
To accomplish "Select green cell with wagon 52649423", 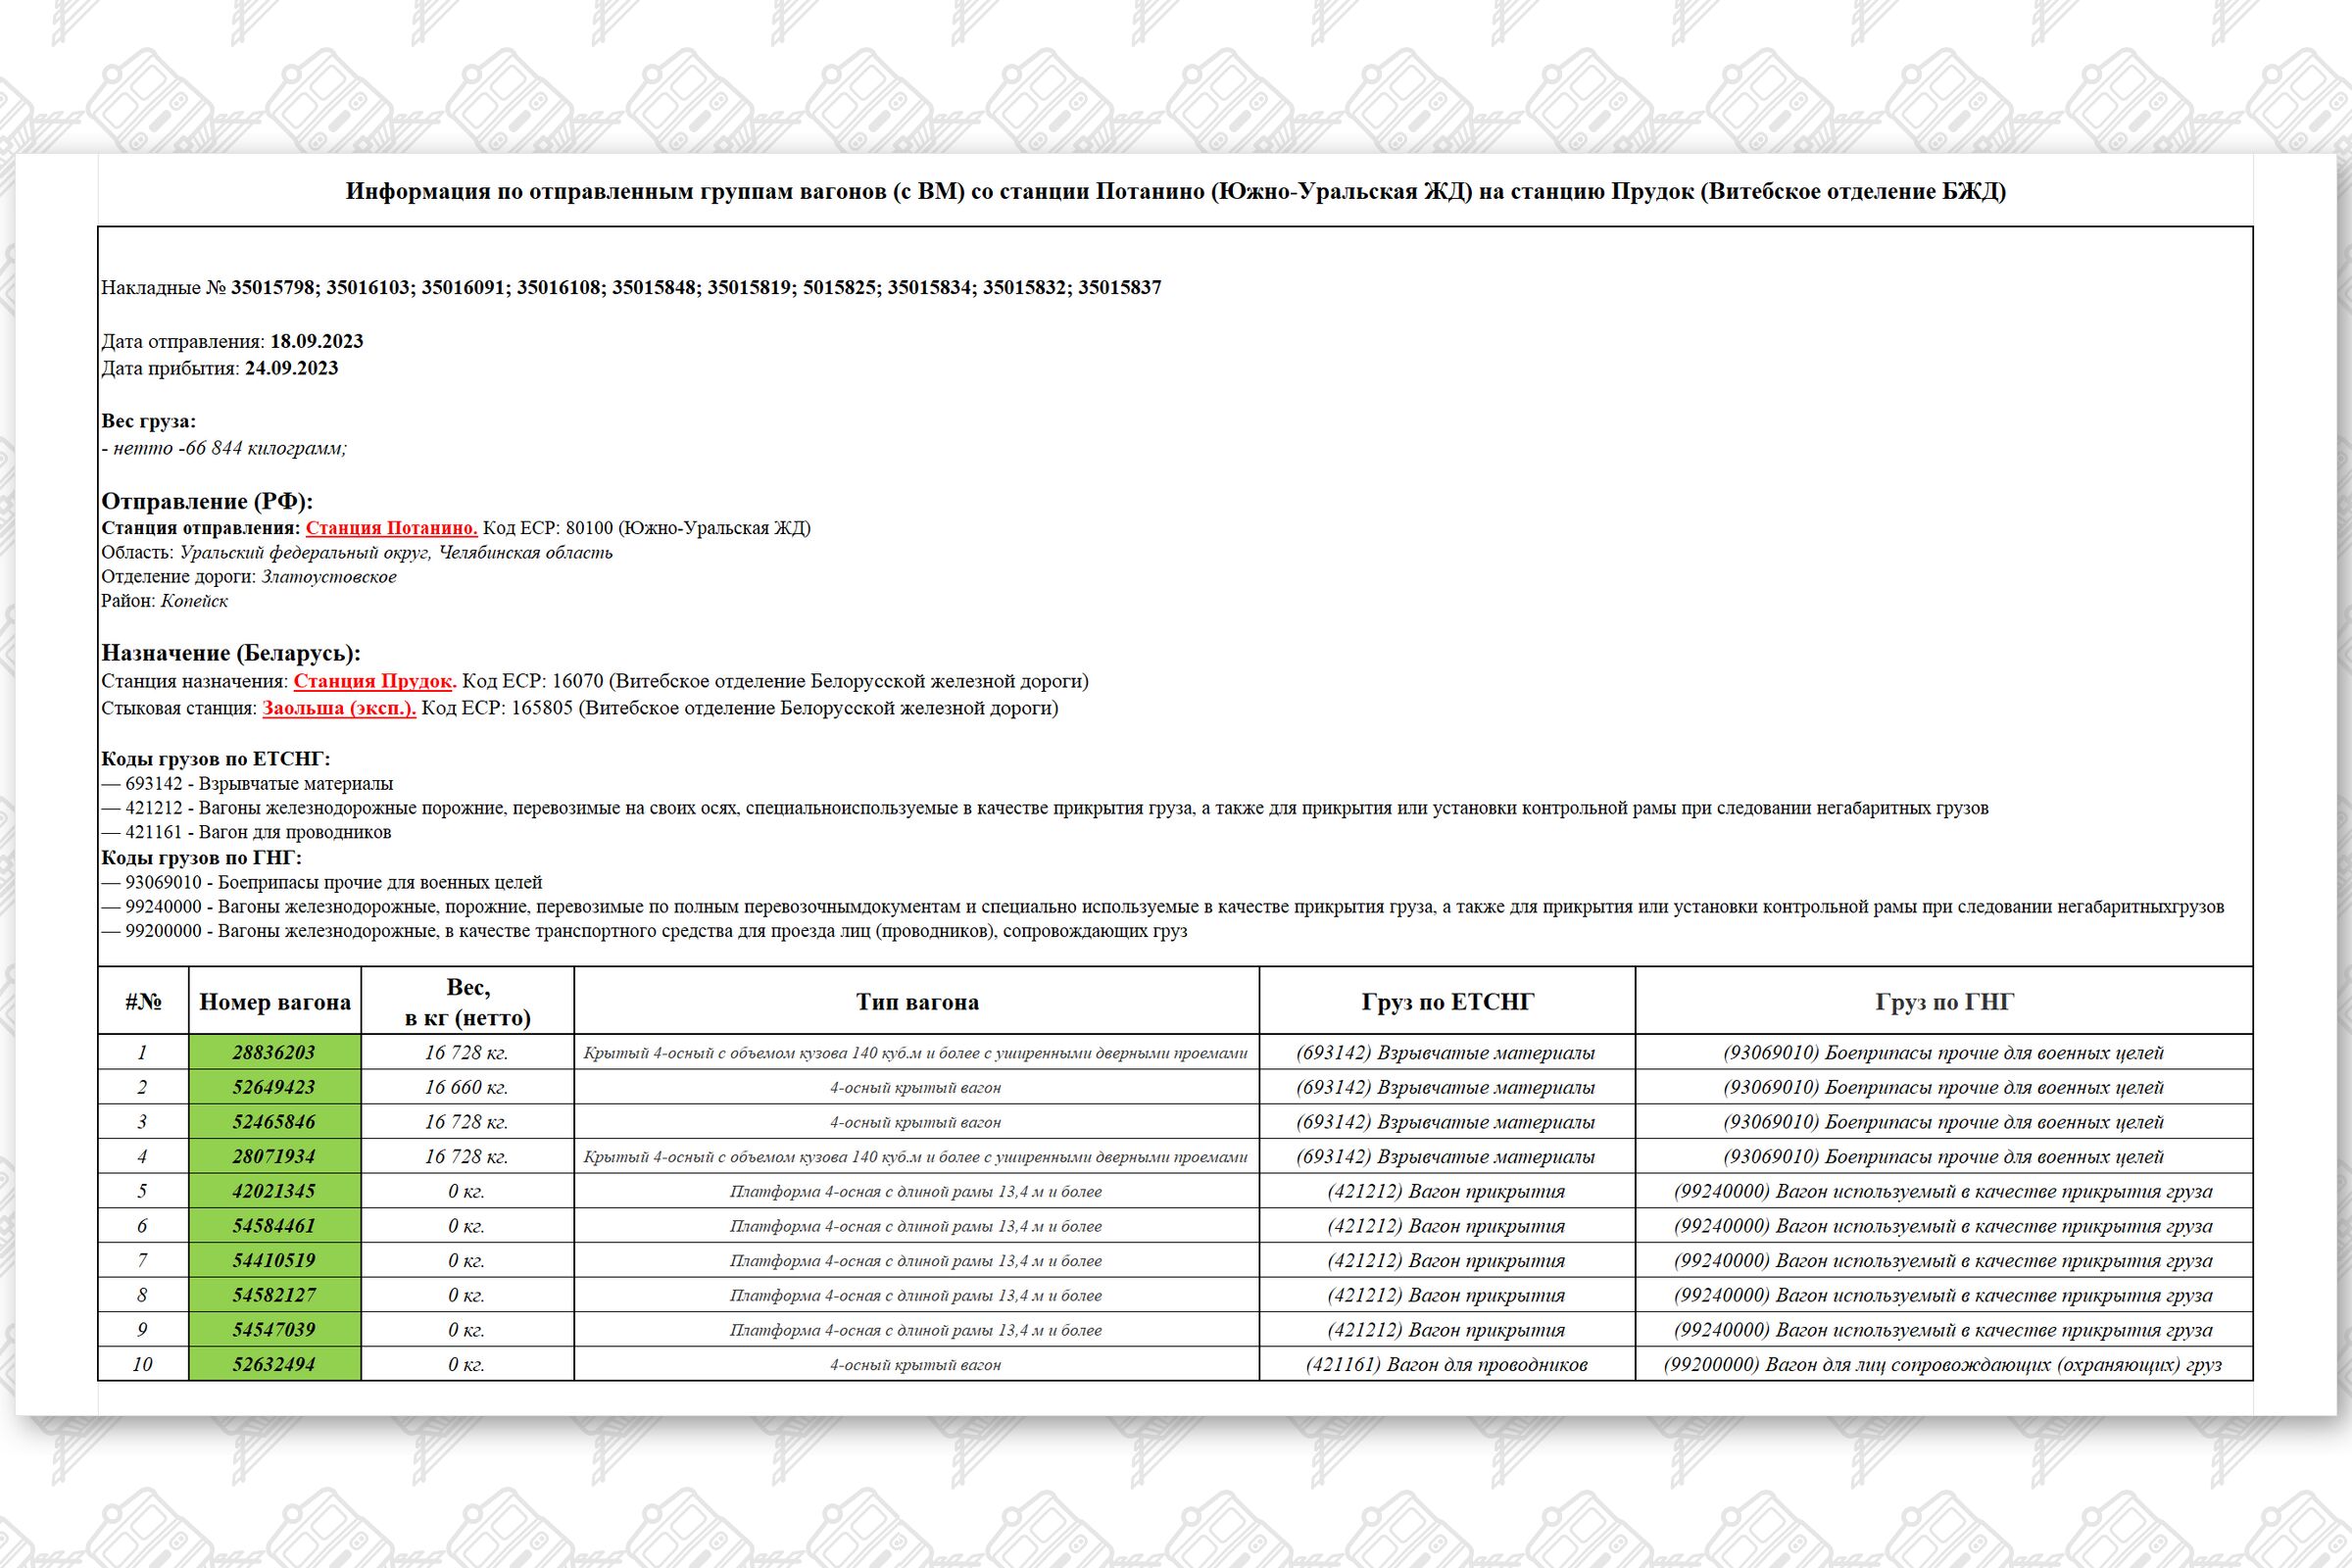I will click(274, 1087).
